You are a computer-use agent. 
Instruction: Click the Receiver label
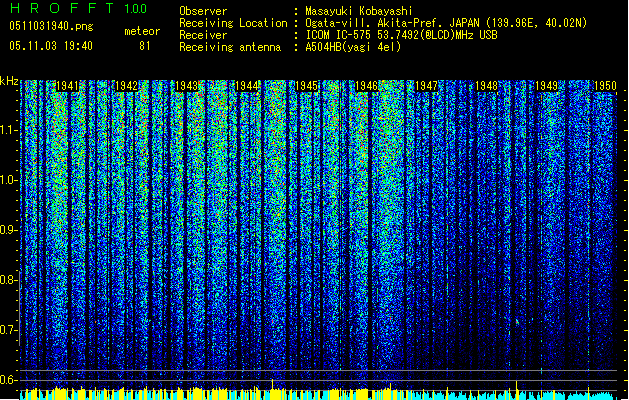coord(203,35)
